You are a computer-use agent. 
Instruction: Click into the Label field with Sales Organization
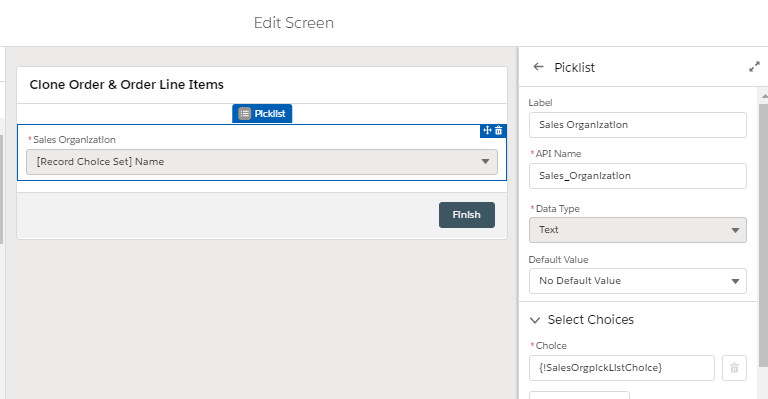(638, 125)
